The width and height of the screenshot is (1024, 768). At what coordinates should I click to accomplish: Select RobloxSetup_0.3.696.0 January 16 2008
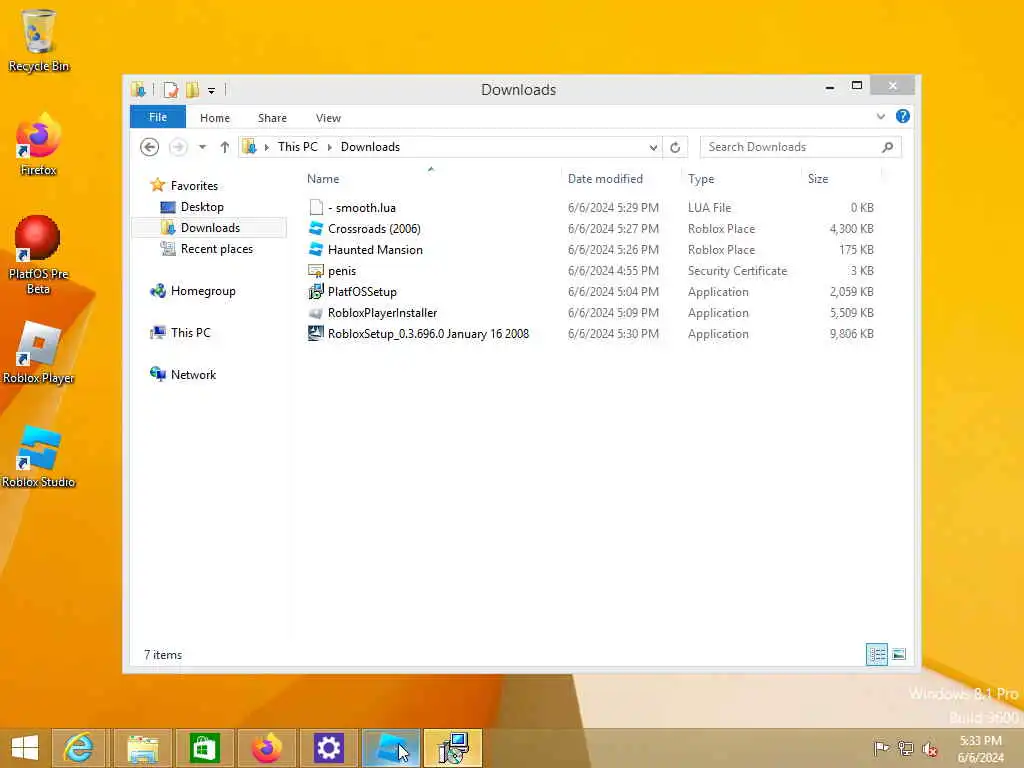(428, 334)
